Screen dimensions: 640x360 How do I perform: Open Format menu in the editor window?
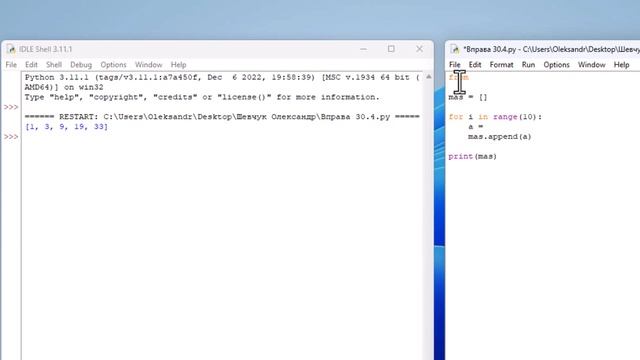[x=502, y=65]
